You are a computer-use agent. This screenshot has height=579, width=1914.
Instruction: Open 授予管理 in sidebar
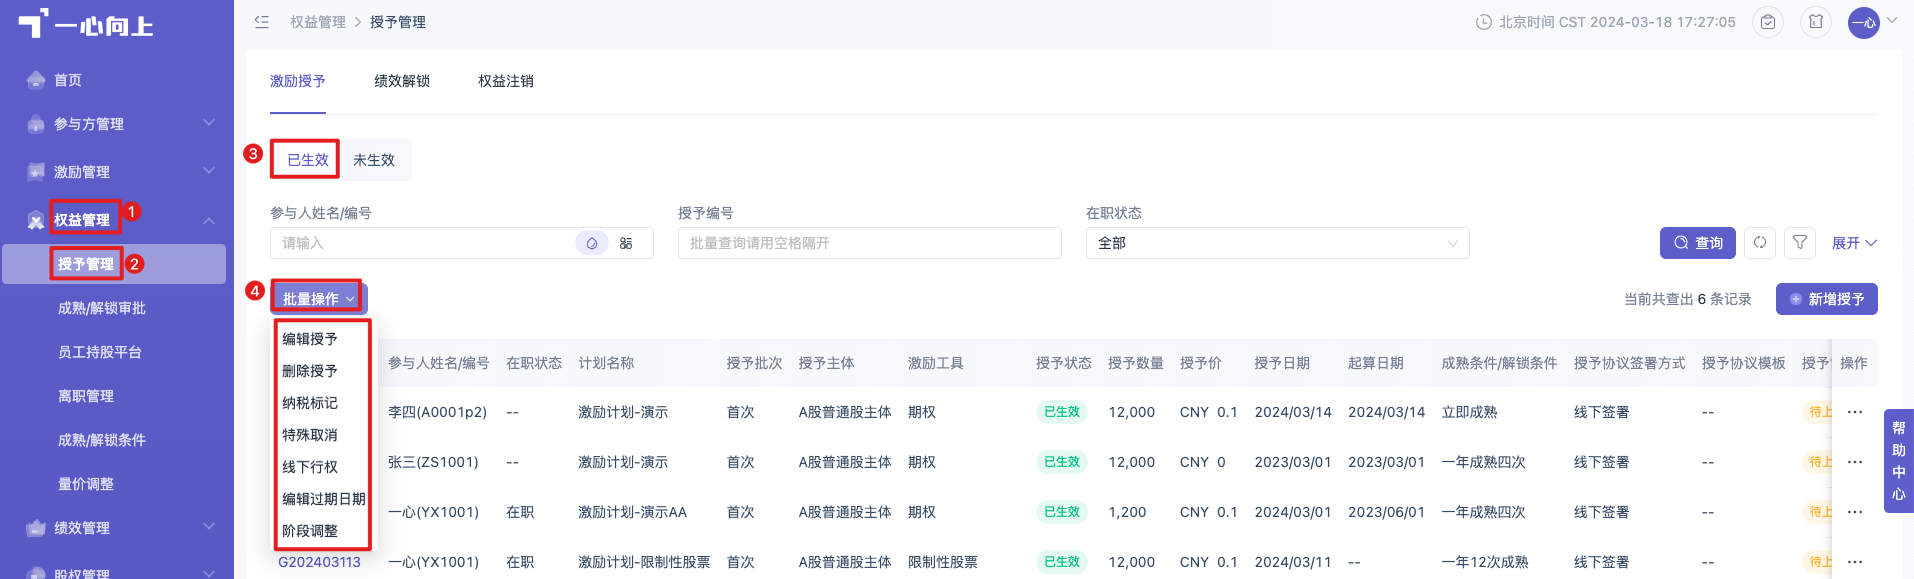coord(86,264)
